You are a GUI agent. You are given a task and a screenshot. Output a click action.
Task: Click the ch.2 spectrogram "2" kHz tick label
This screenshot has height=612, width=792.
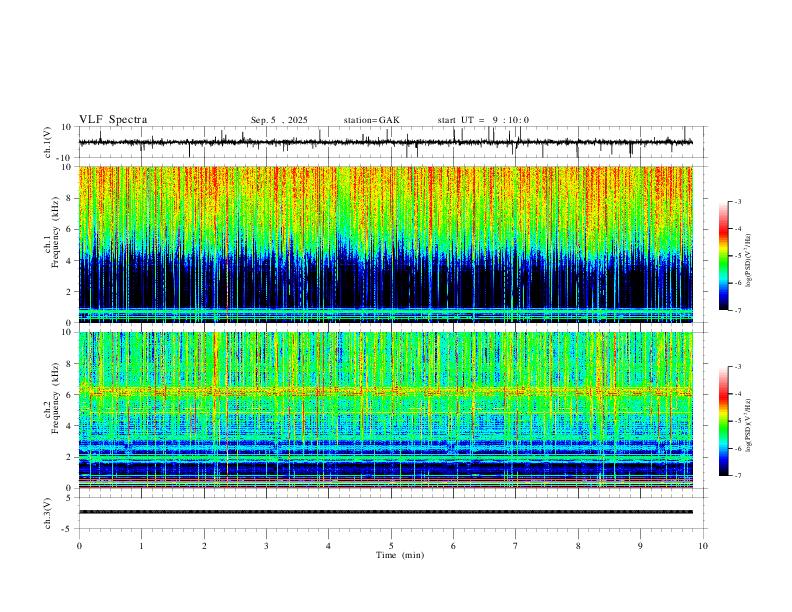click(70, 457)
